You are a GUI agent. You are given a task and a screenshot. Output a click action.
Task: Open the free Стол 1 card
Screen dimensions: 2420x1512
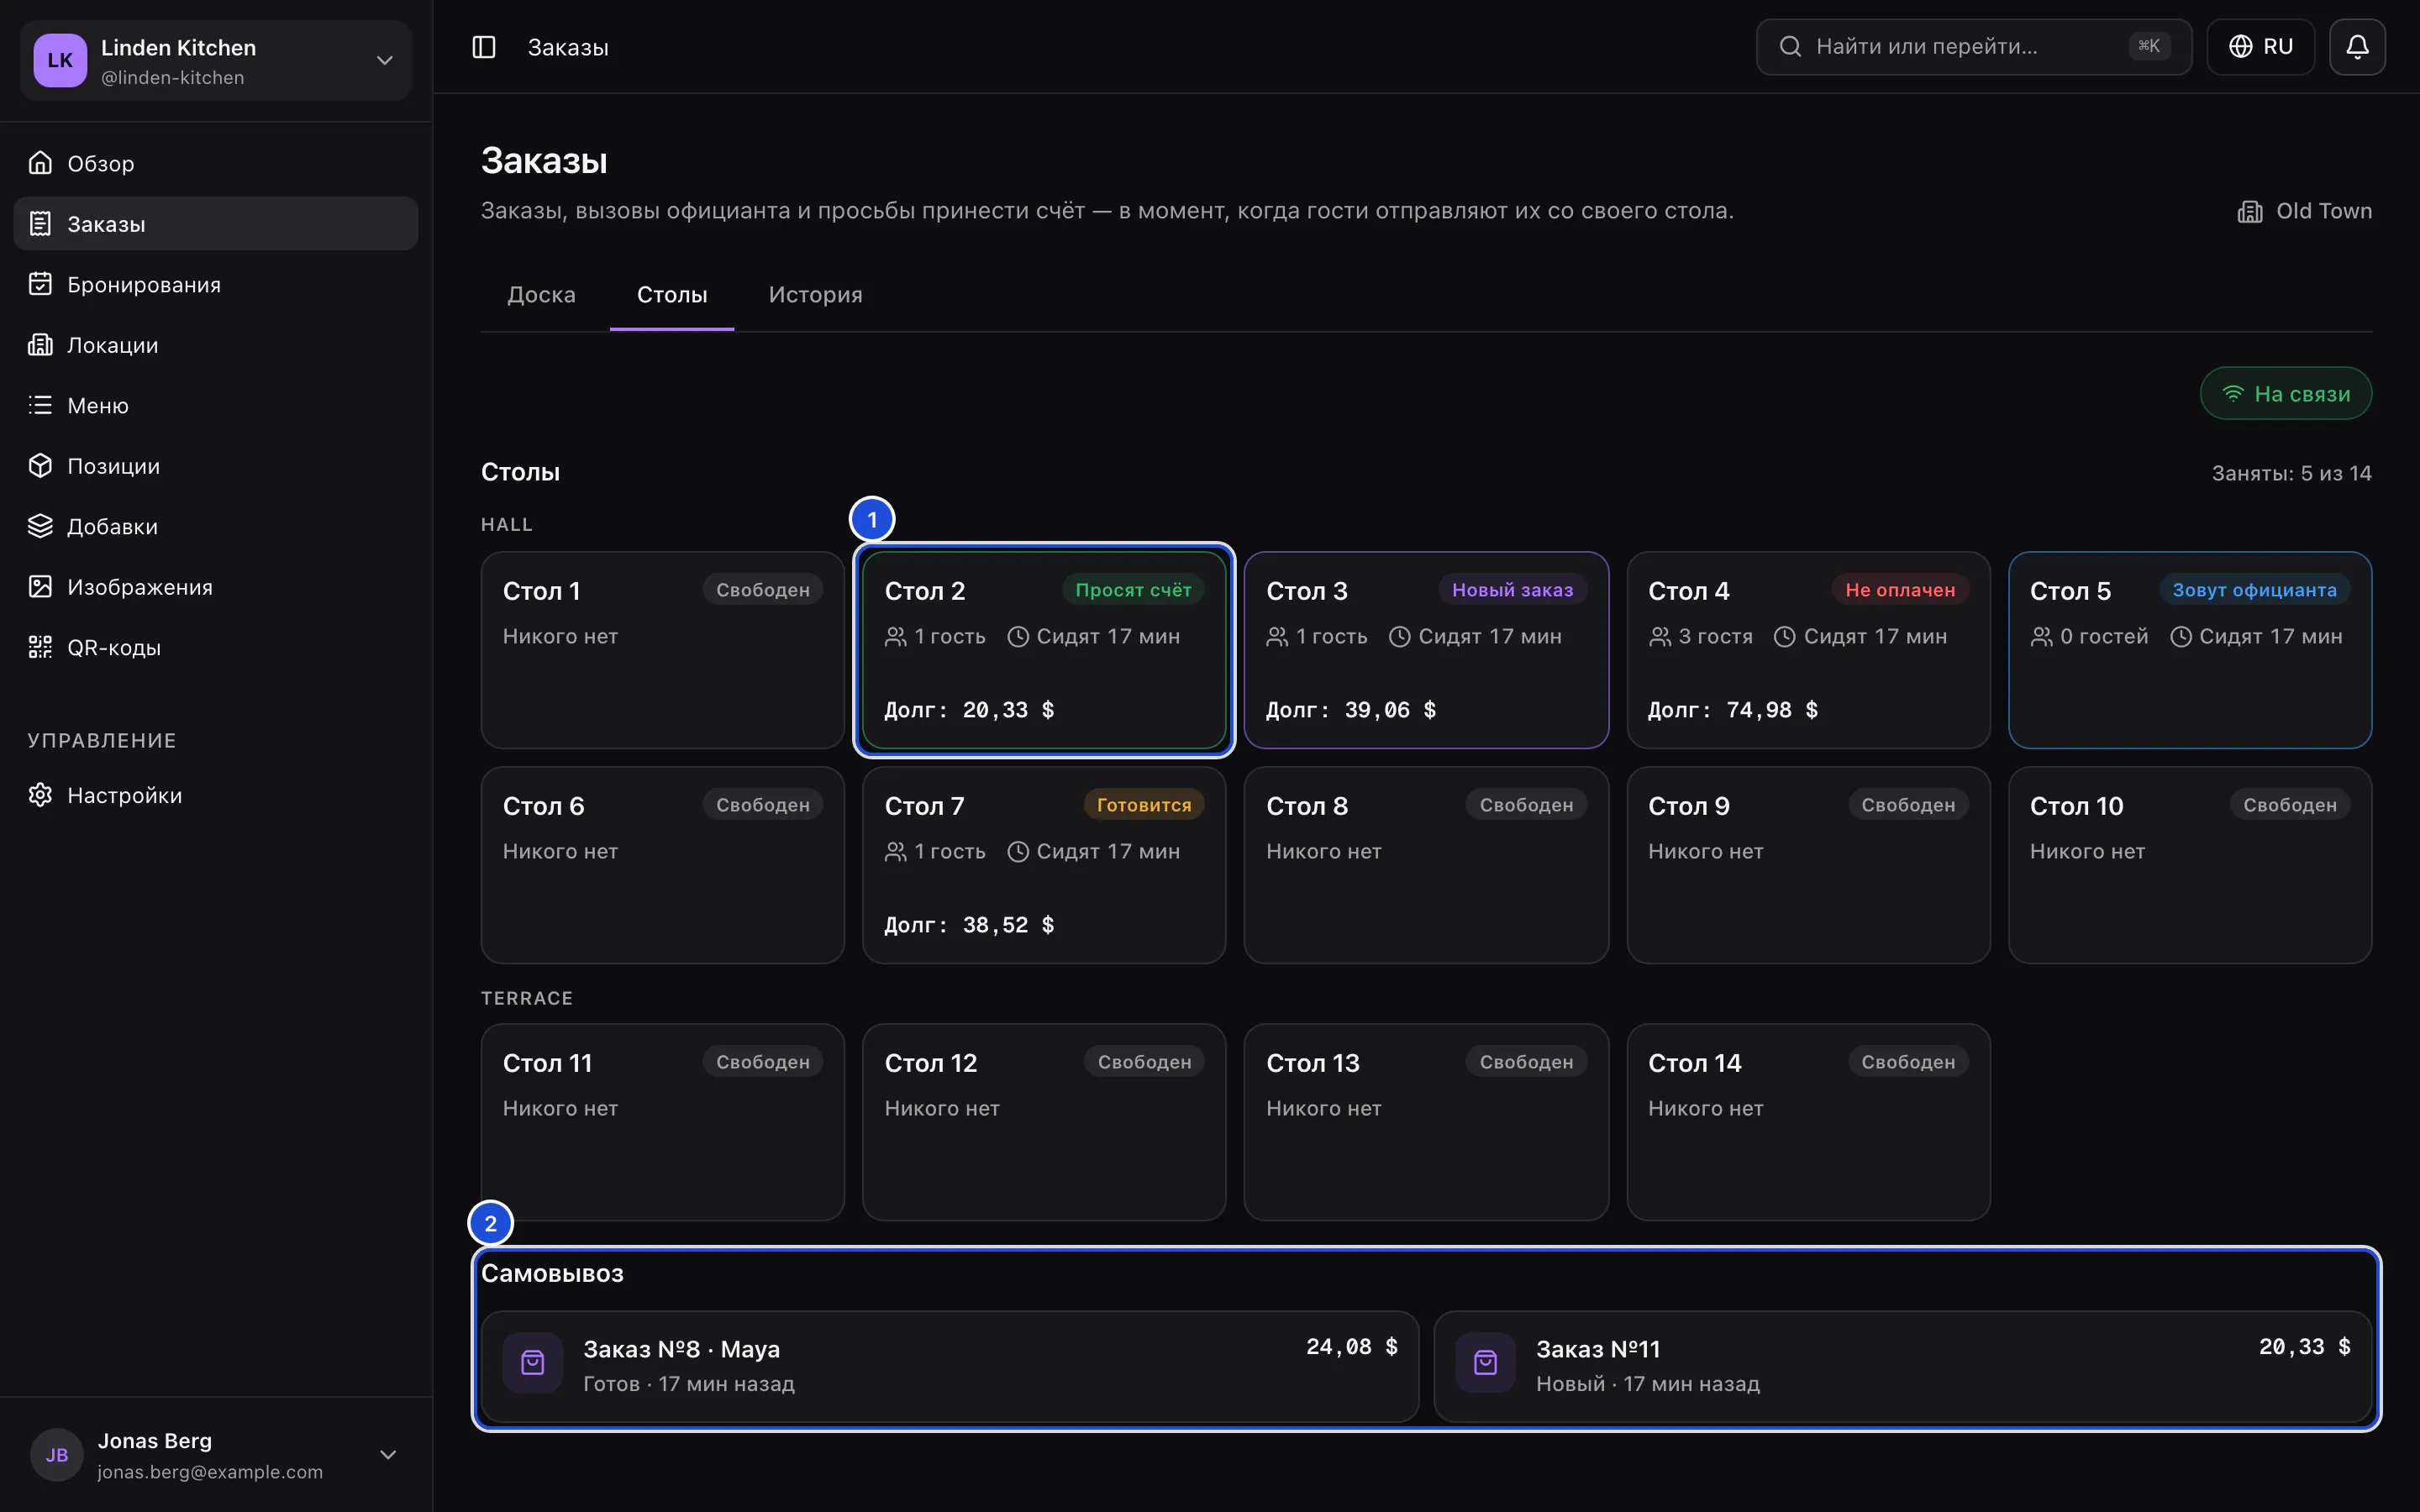pyautogui.click(x=662, y=650)
